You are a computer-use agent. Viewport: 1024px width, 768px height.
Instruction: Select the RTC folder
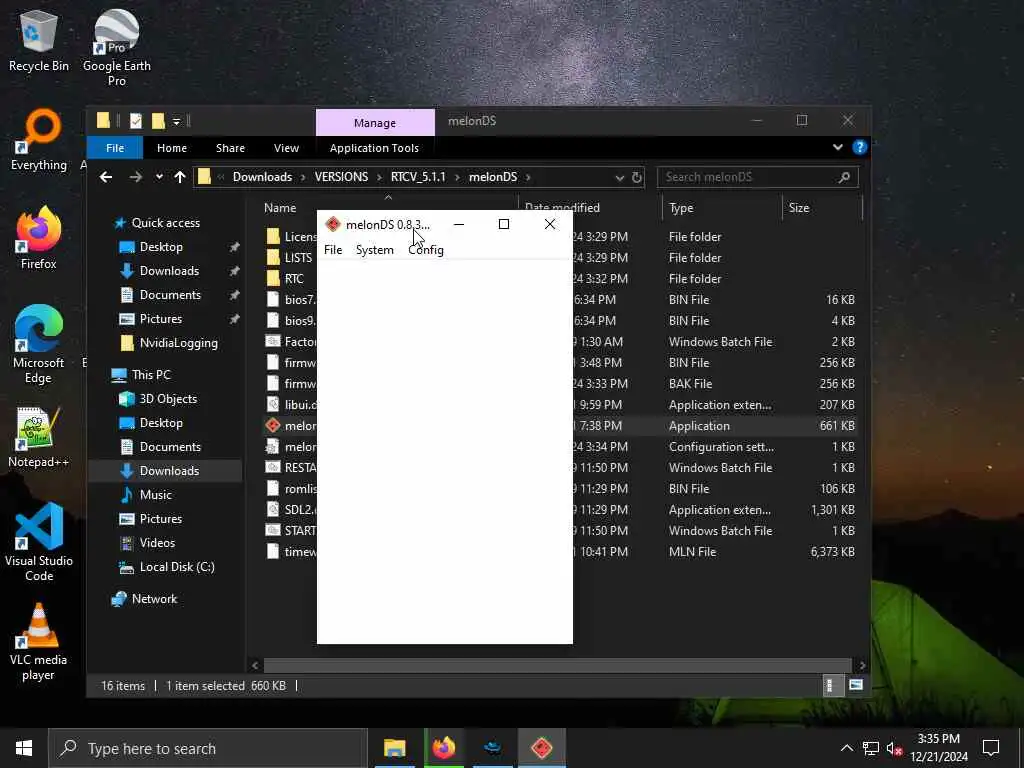[x=294, y=279]
